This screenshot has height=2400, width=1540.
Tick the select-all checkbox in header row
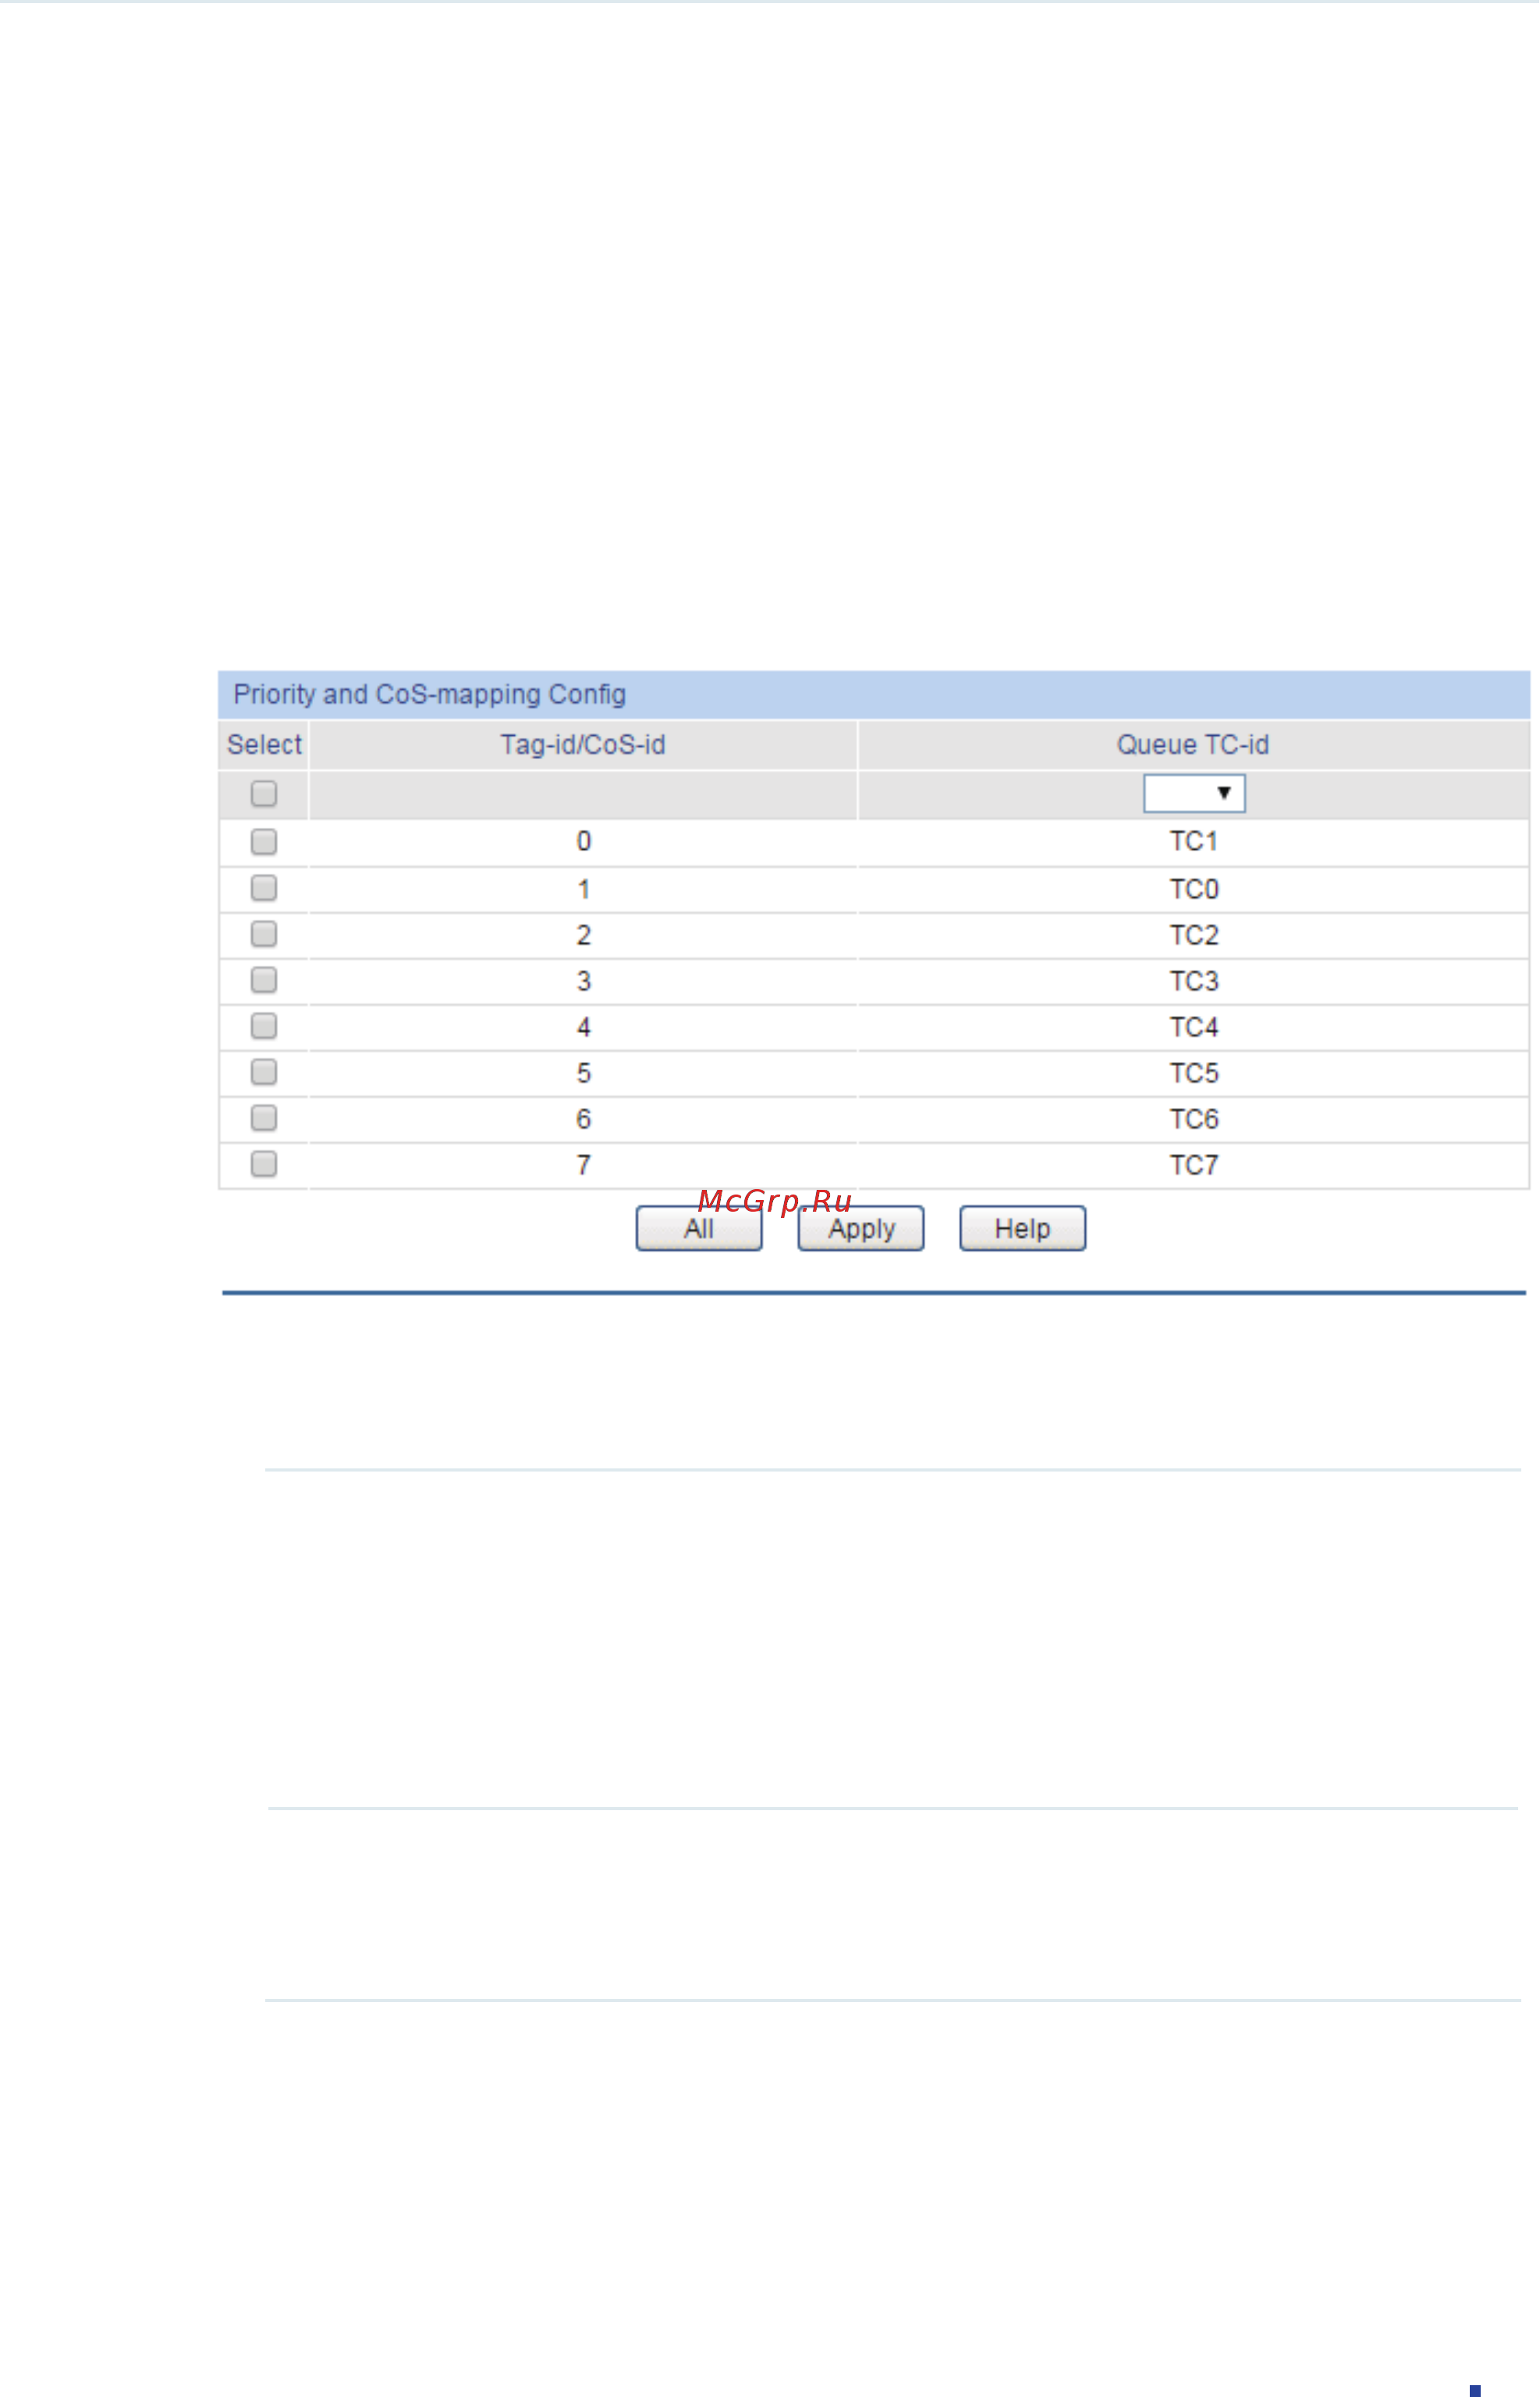264,794
